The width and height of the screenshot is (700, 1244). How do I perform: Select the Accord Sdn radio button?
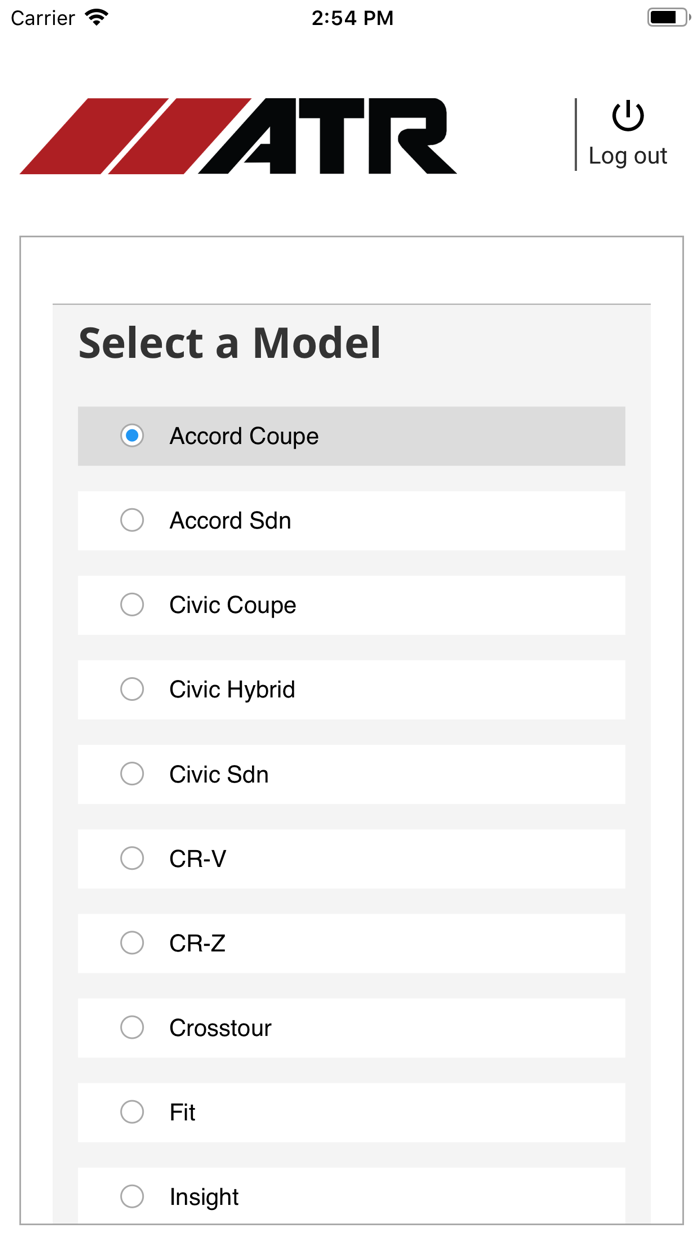pyautogui.click(x=132, y=520)
